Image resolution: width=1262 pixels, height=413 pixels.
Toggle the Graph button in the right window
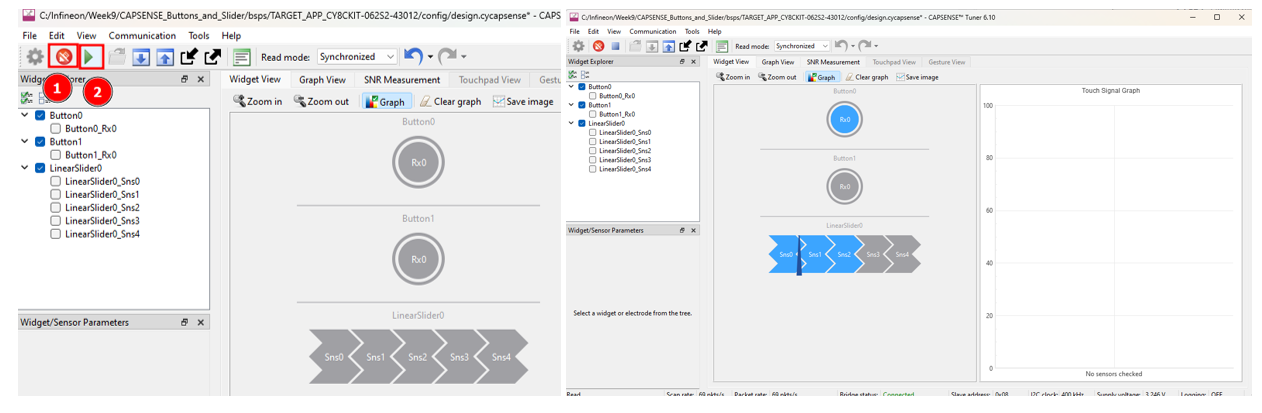821,77
